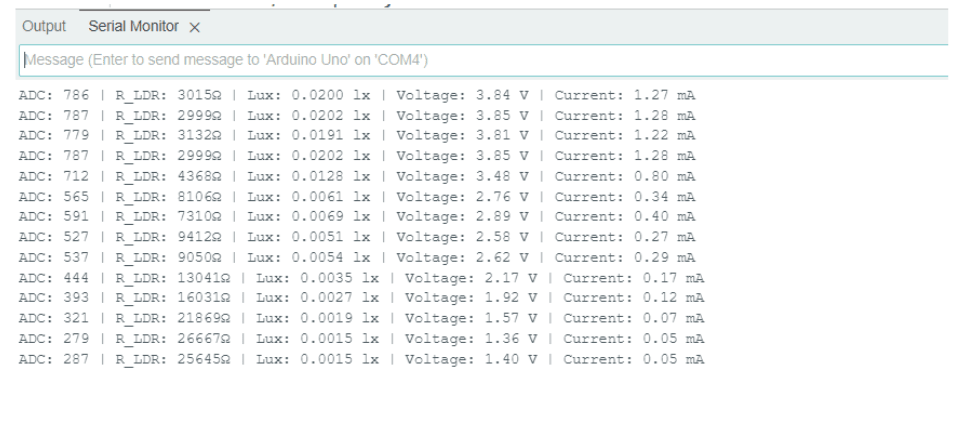Close the Serial Monitor tab
This screenshot has height=424, width=973.
click(x=195, y=27)
